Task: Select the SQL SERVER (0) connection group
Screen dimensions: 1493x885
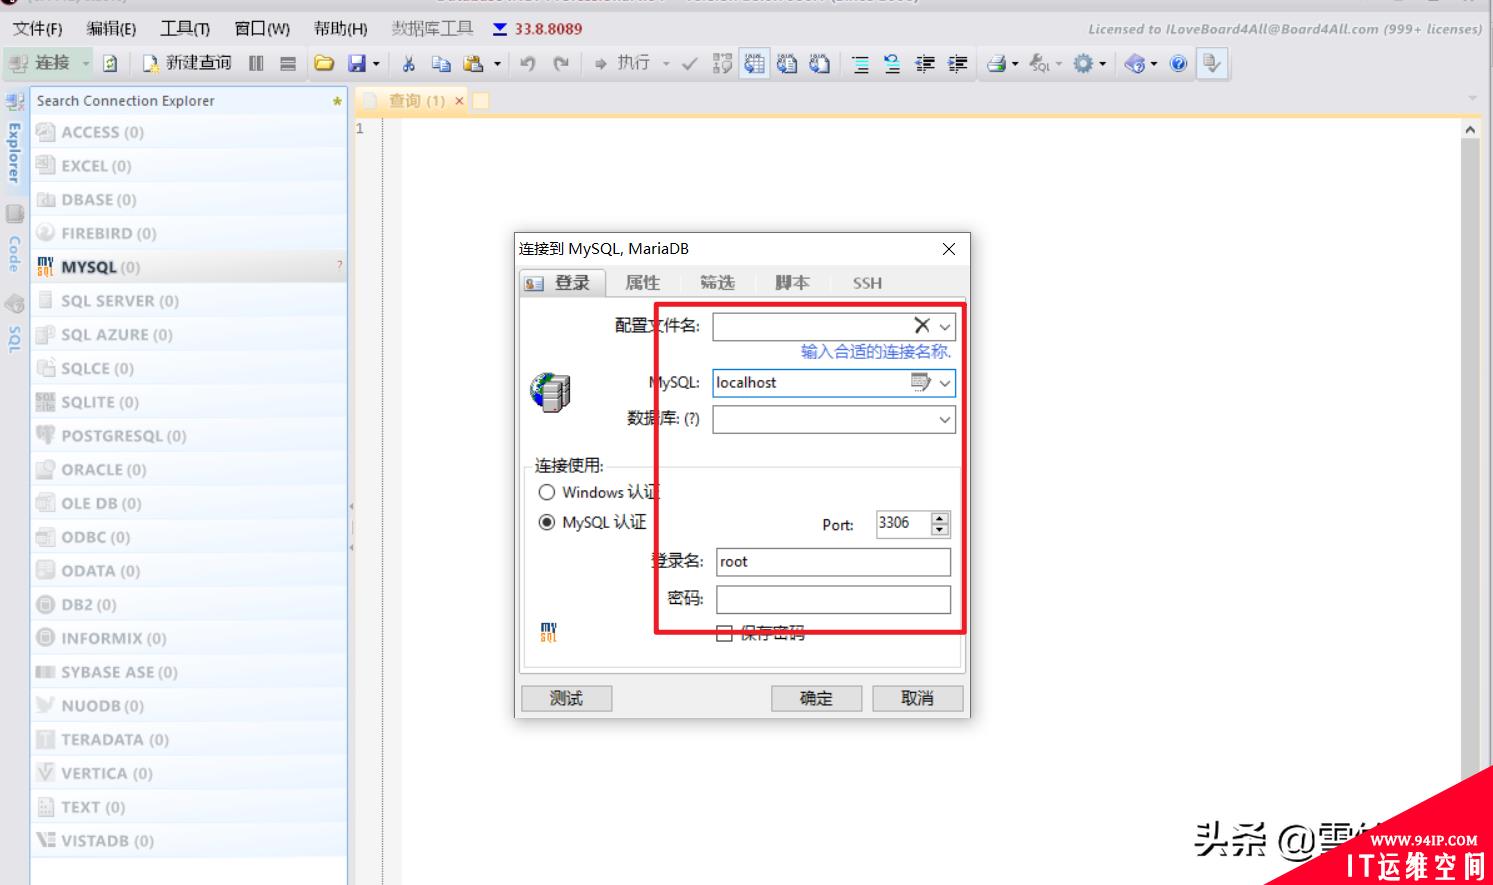Action: point(189,301)
